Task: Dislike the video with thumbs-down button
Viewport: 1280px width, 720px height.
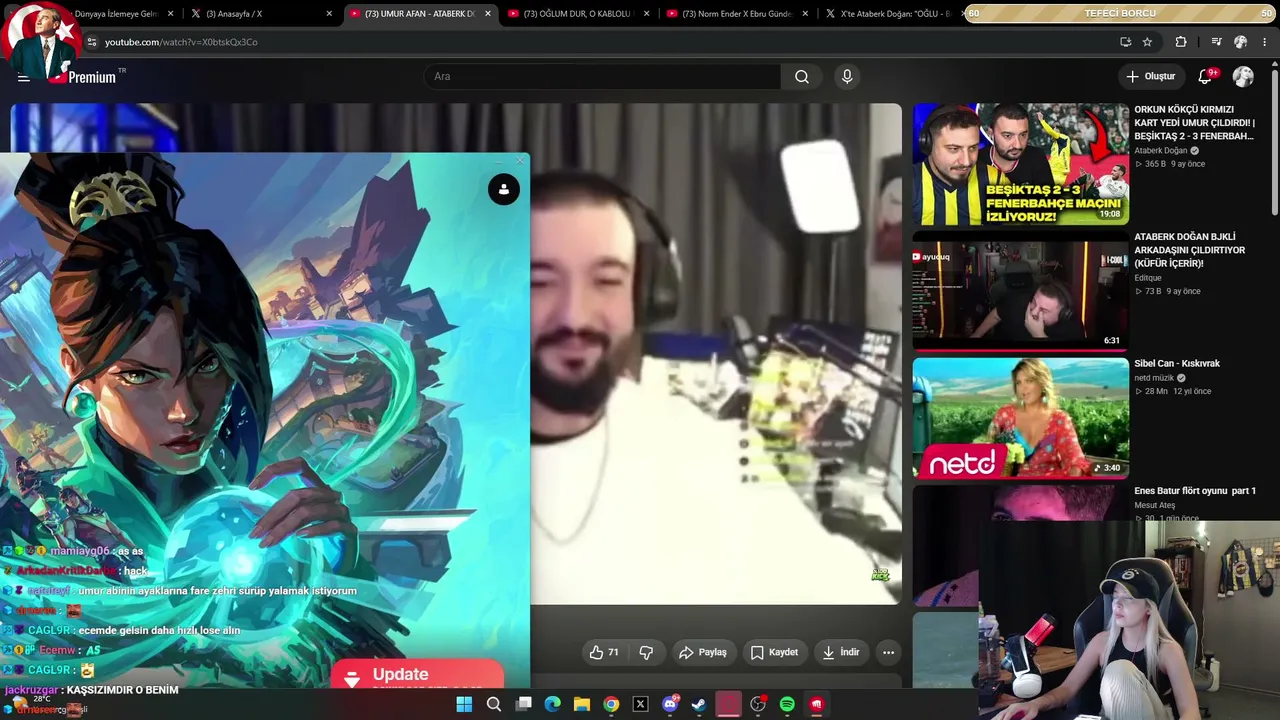Action: click(646, 652)
